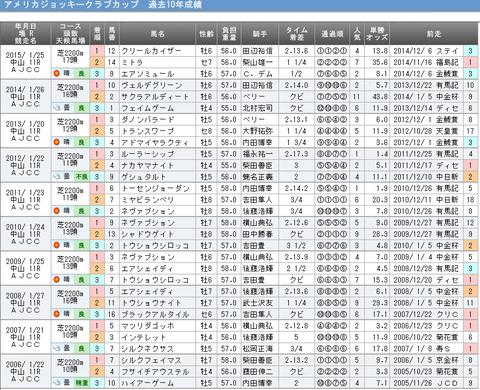
Task: Select horse name サクラアルディート
Action: click(x=155, y=97)
